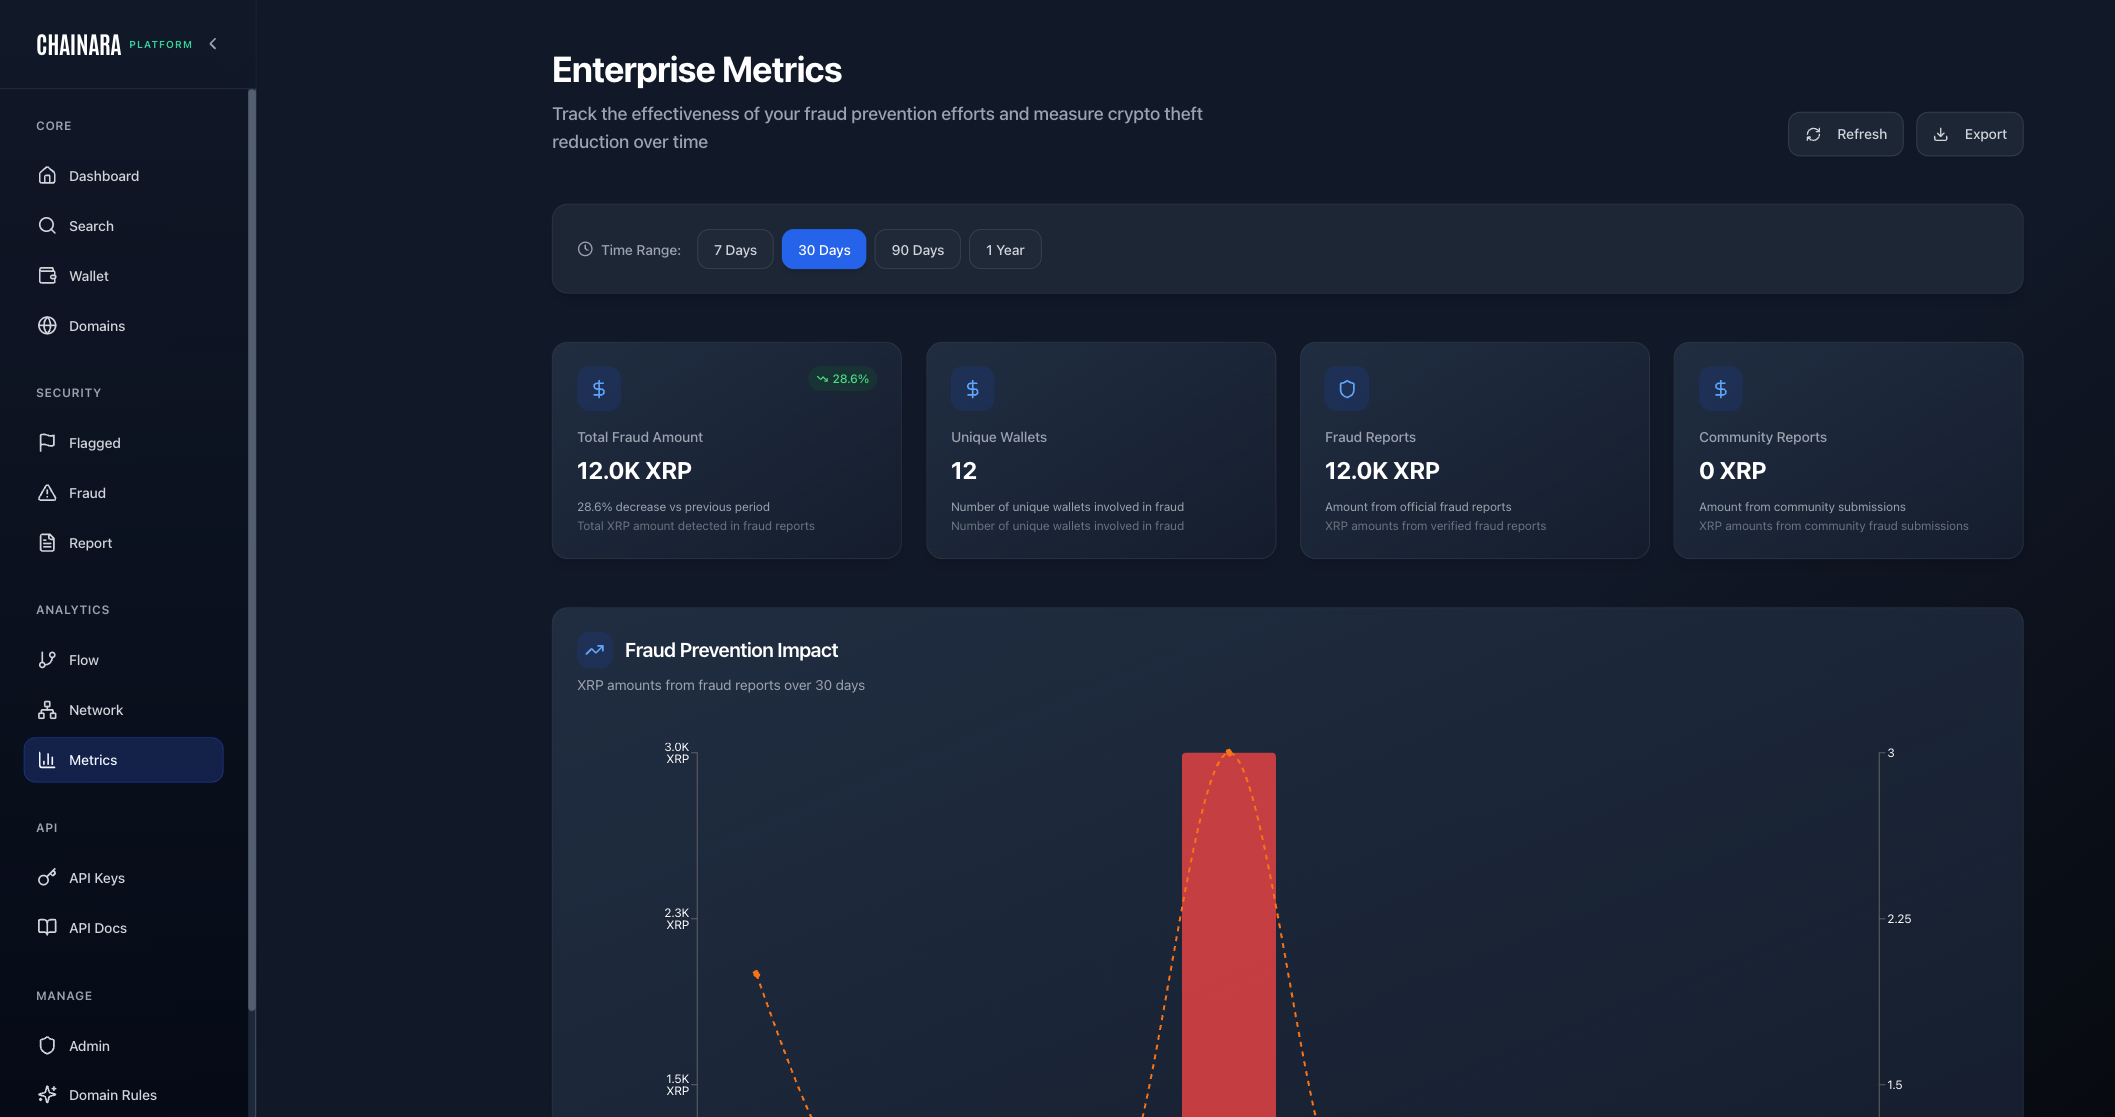Click the trend icon beside Fraud Prevention Impact
Viewport: 2115px width, 1117px height.
coord(595,650)
